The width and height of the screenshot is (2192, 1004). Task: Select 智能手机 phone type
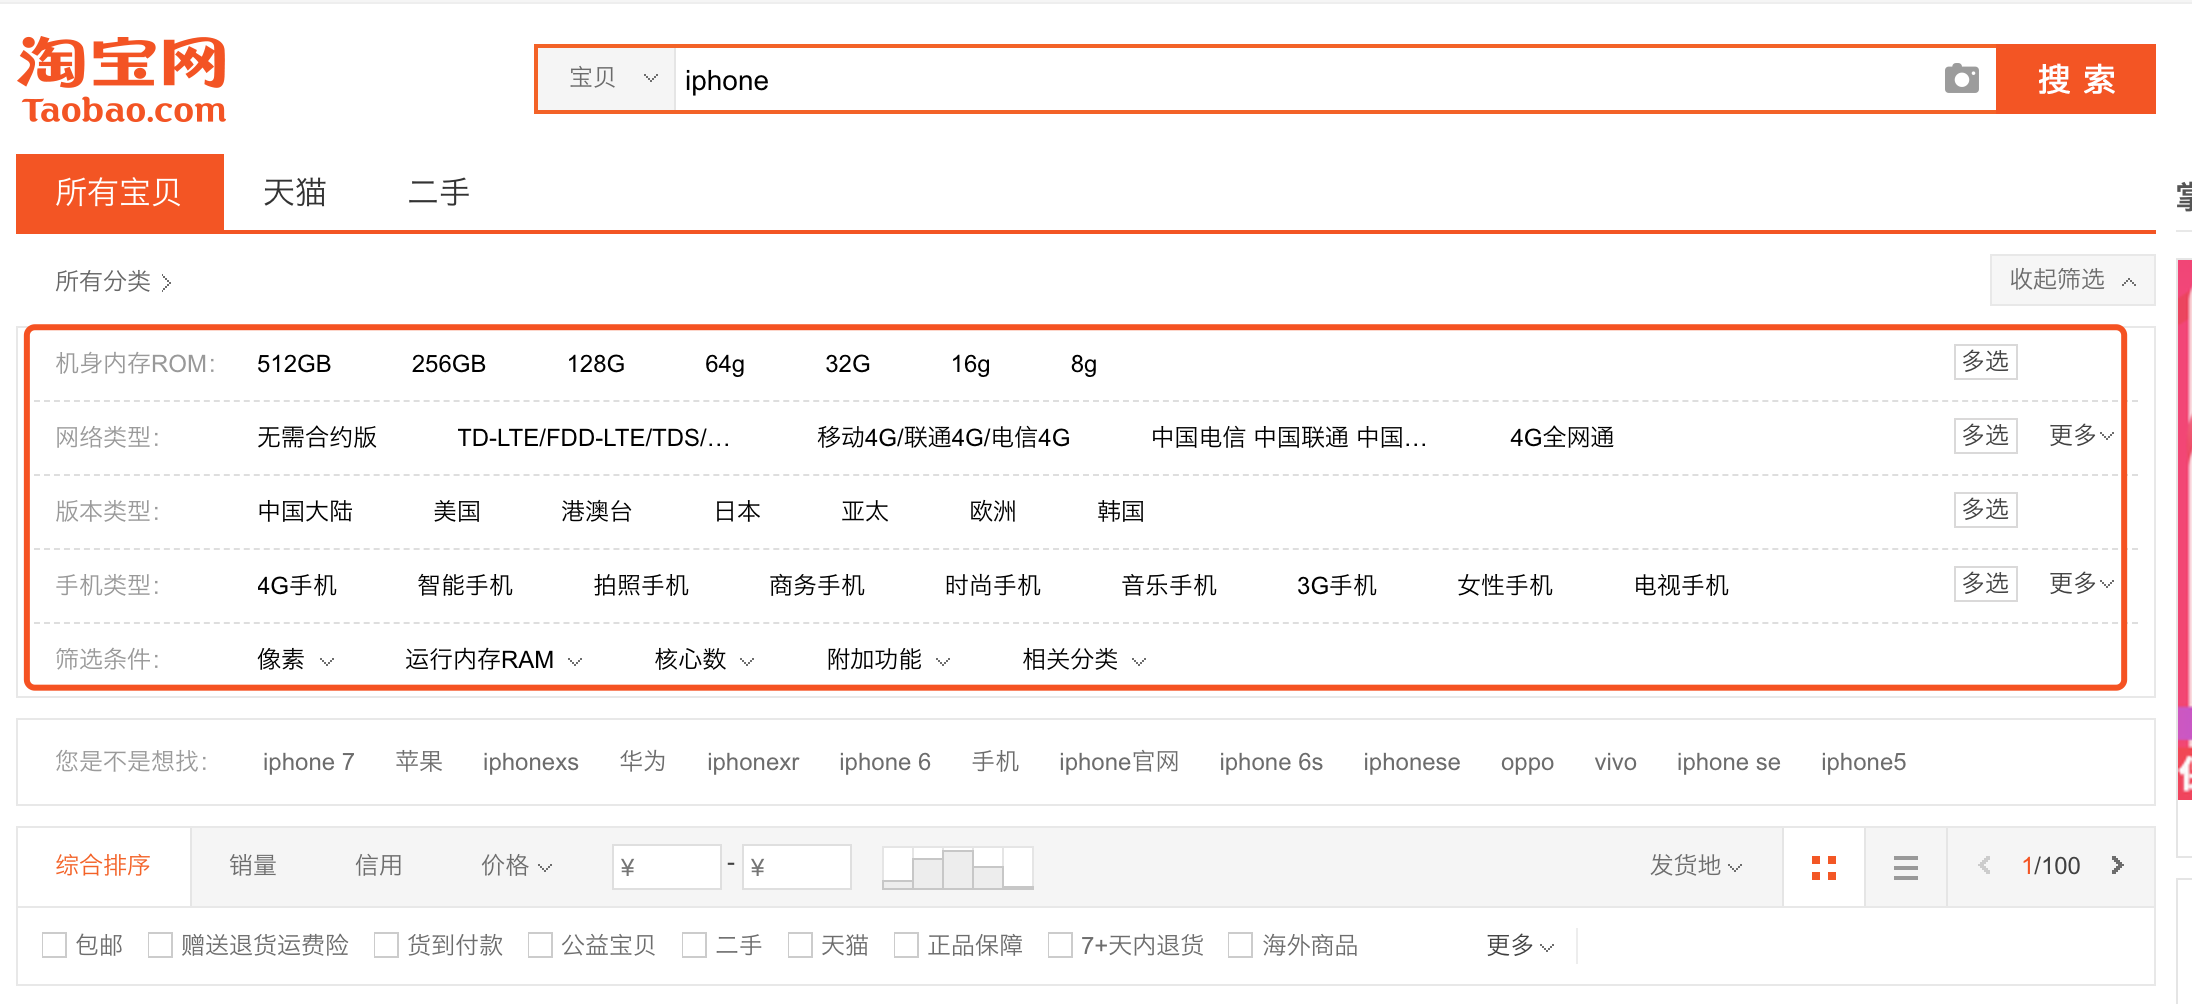tap(465, 585)
